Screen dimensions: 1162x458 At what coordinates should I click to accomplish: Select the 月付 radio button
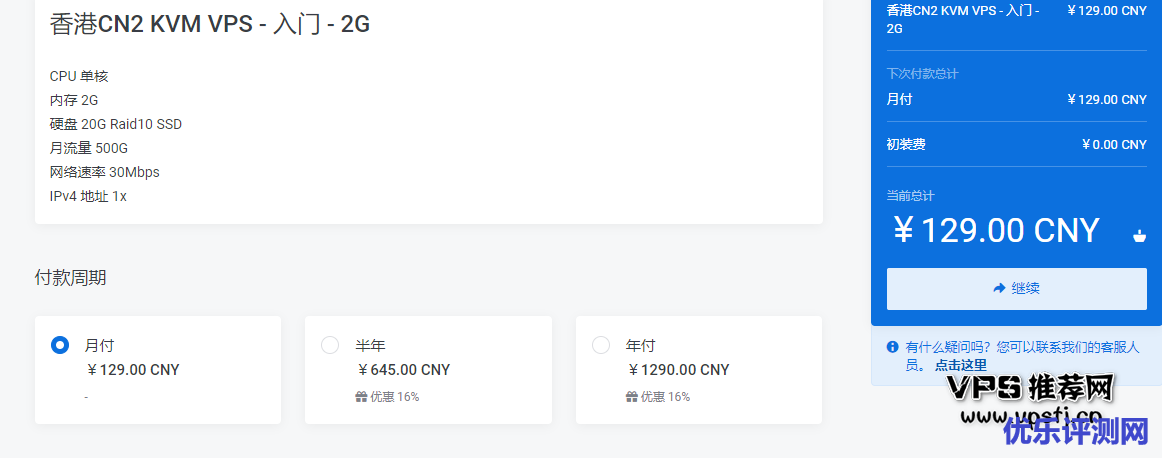pos(60,345)
